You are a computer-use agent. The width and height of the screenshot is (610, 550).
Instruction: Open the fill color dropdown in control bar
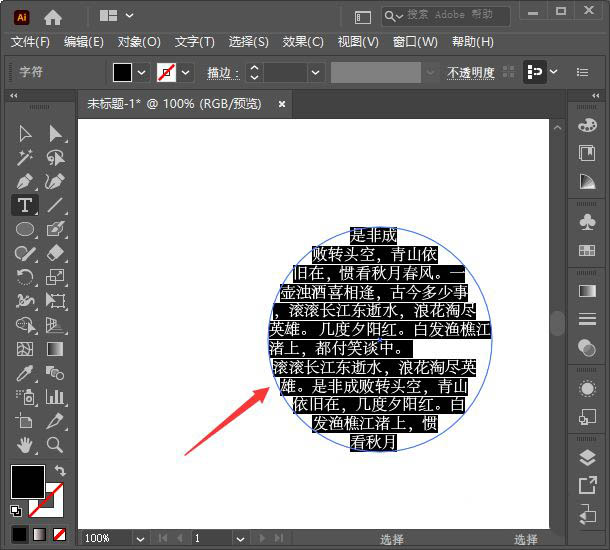142,72
